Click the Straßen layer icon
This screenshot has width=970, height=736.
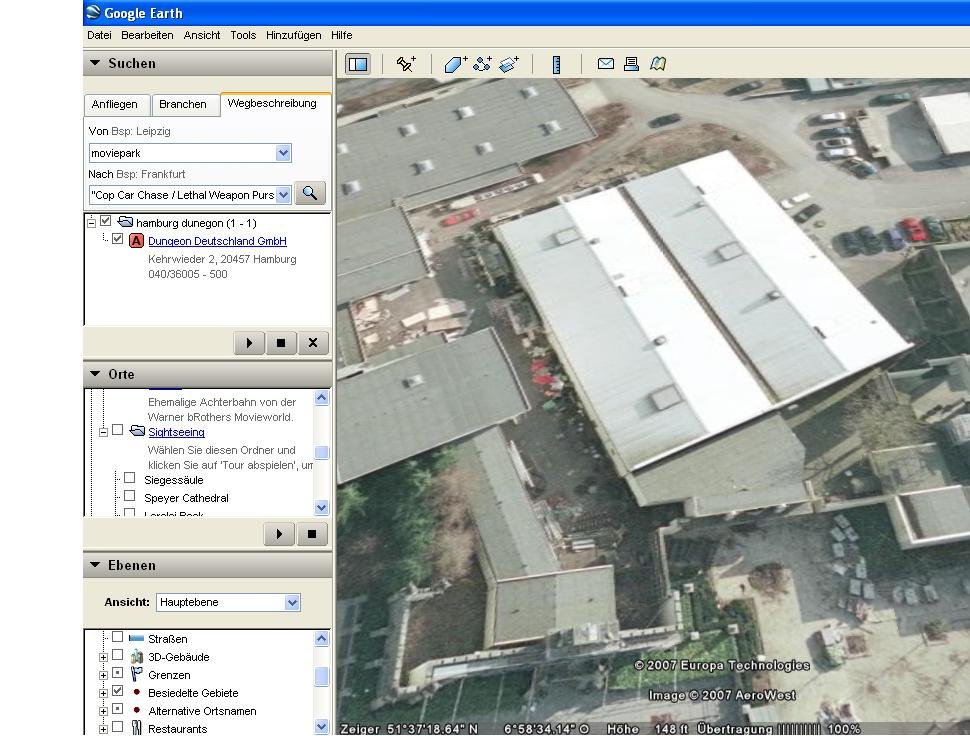click(136, 638)
